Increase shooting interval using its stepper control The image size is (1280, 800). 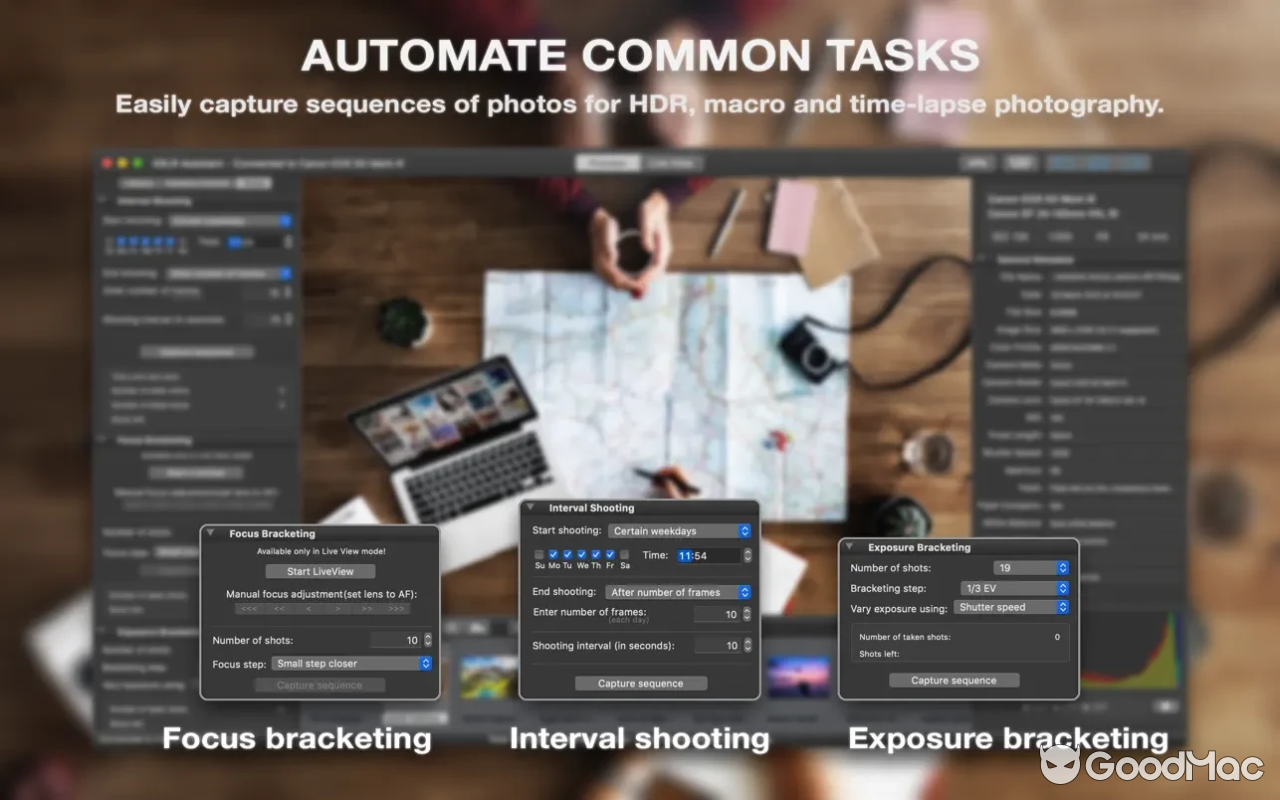coord(747,642)
